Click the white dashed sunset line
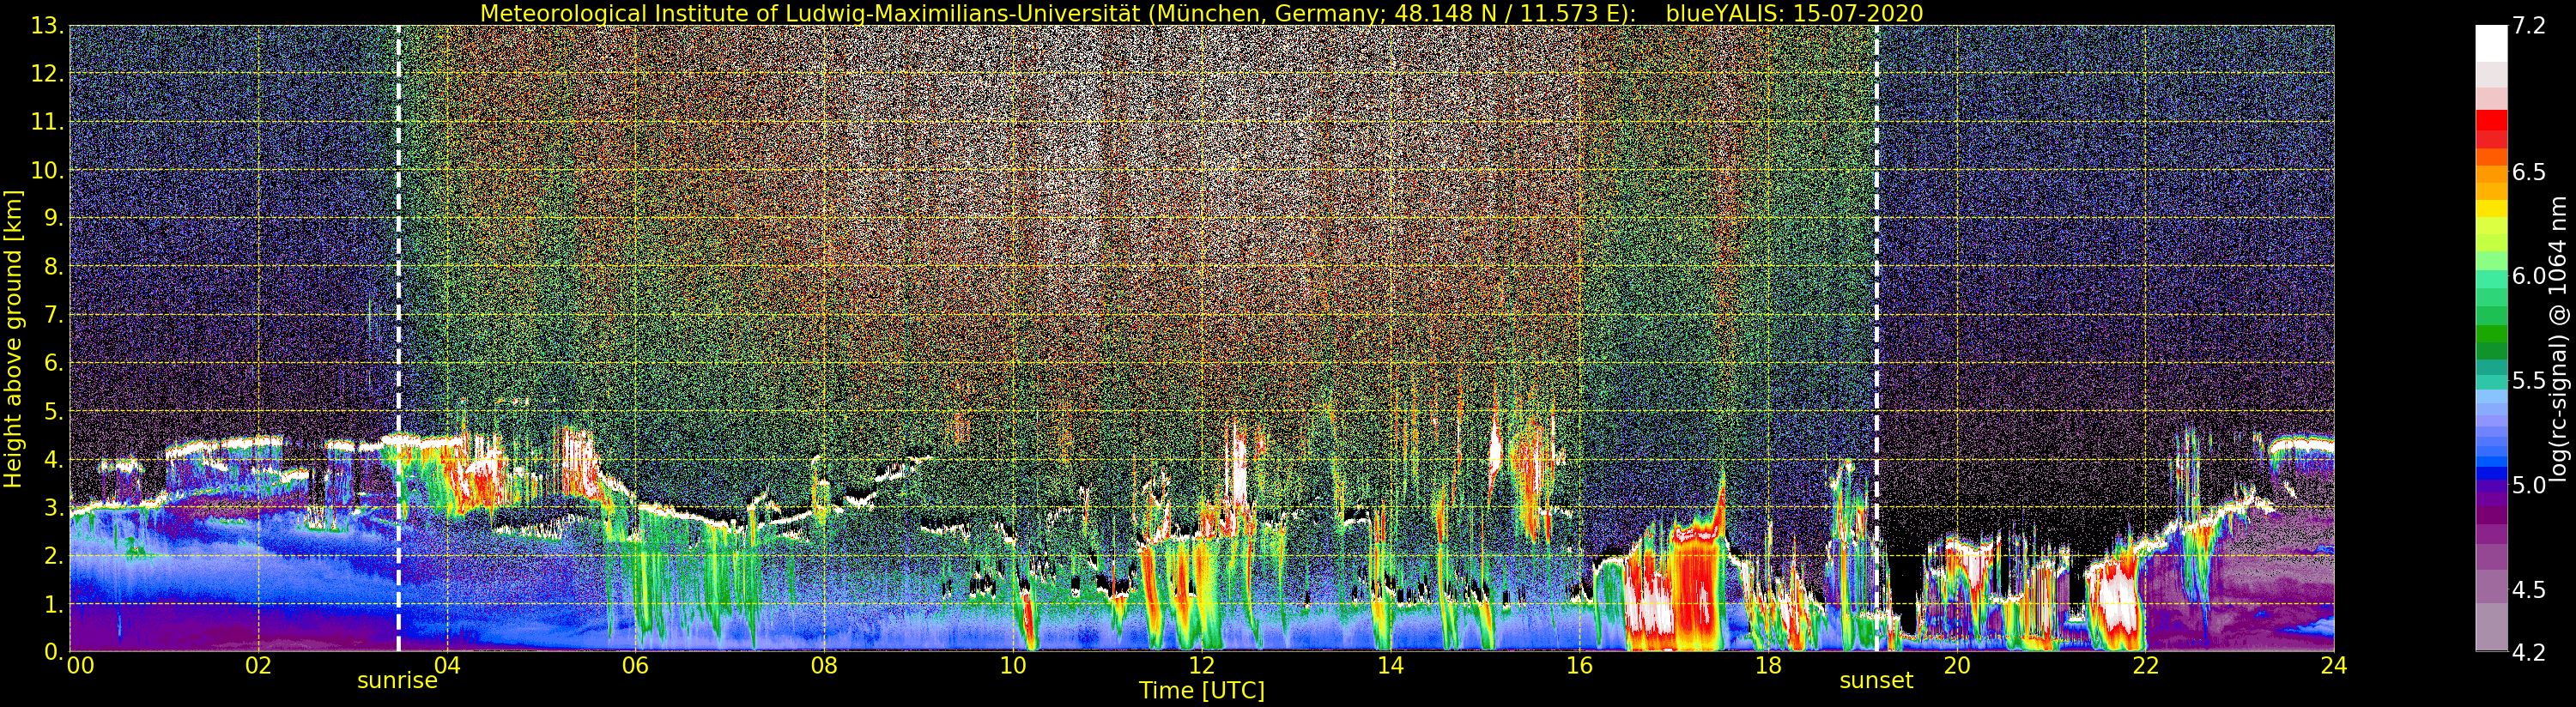 tap(1876, 338)
